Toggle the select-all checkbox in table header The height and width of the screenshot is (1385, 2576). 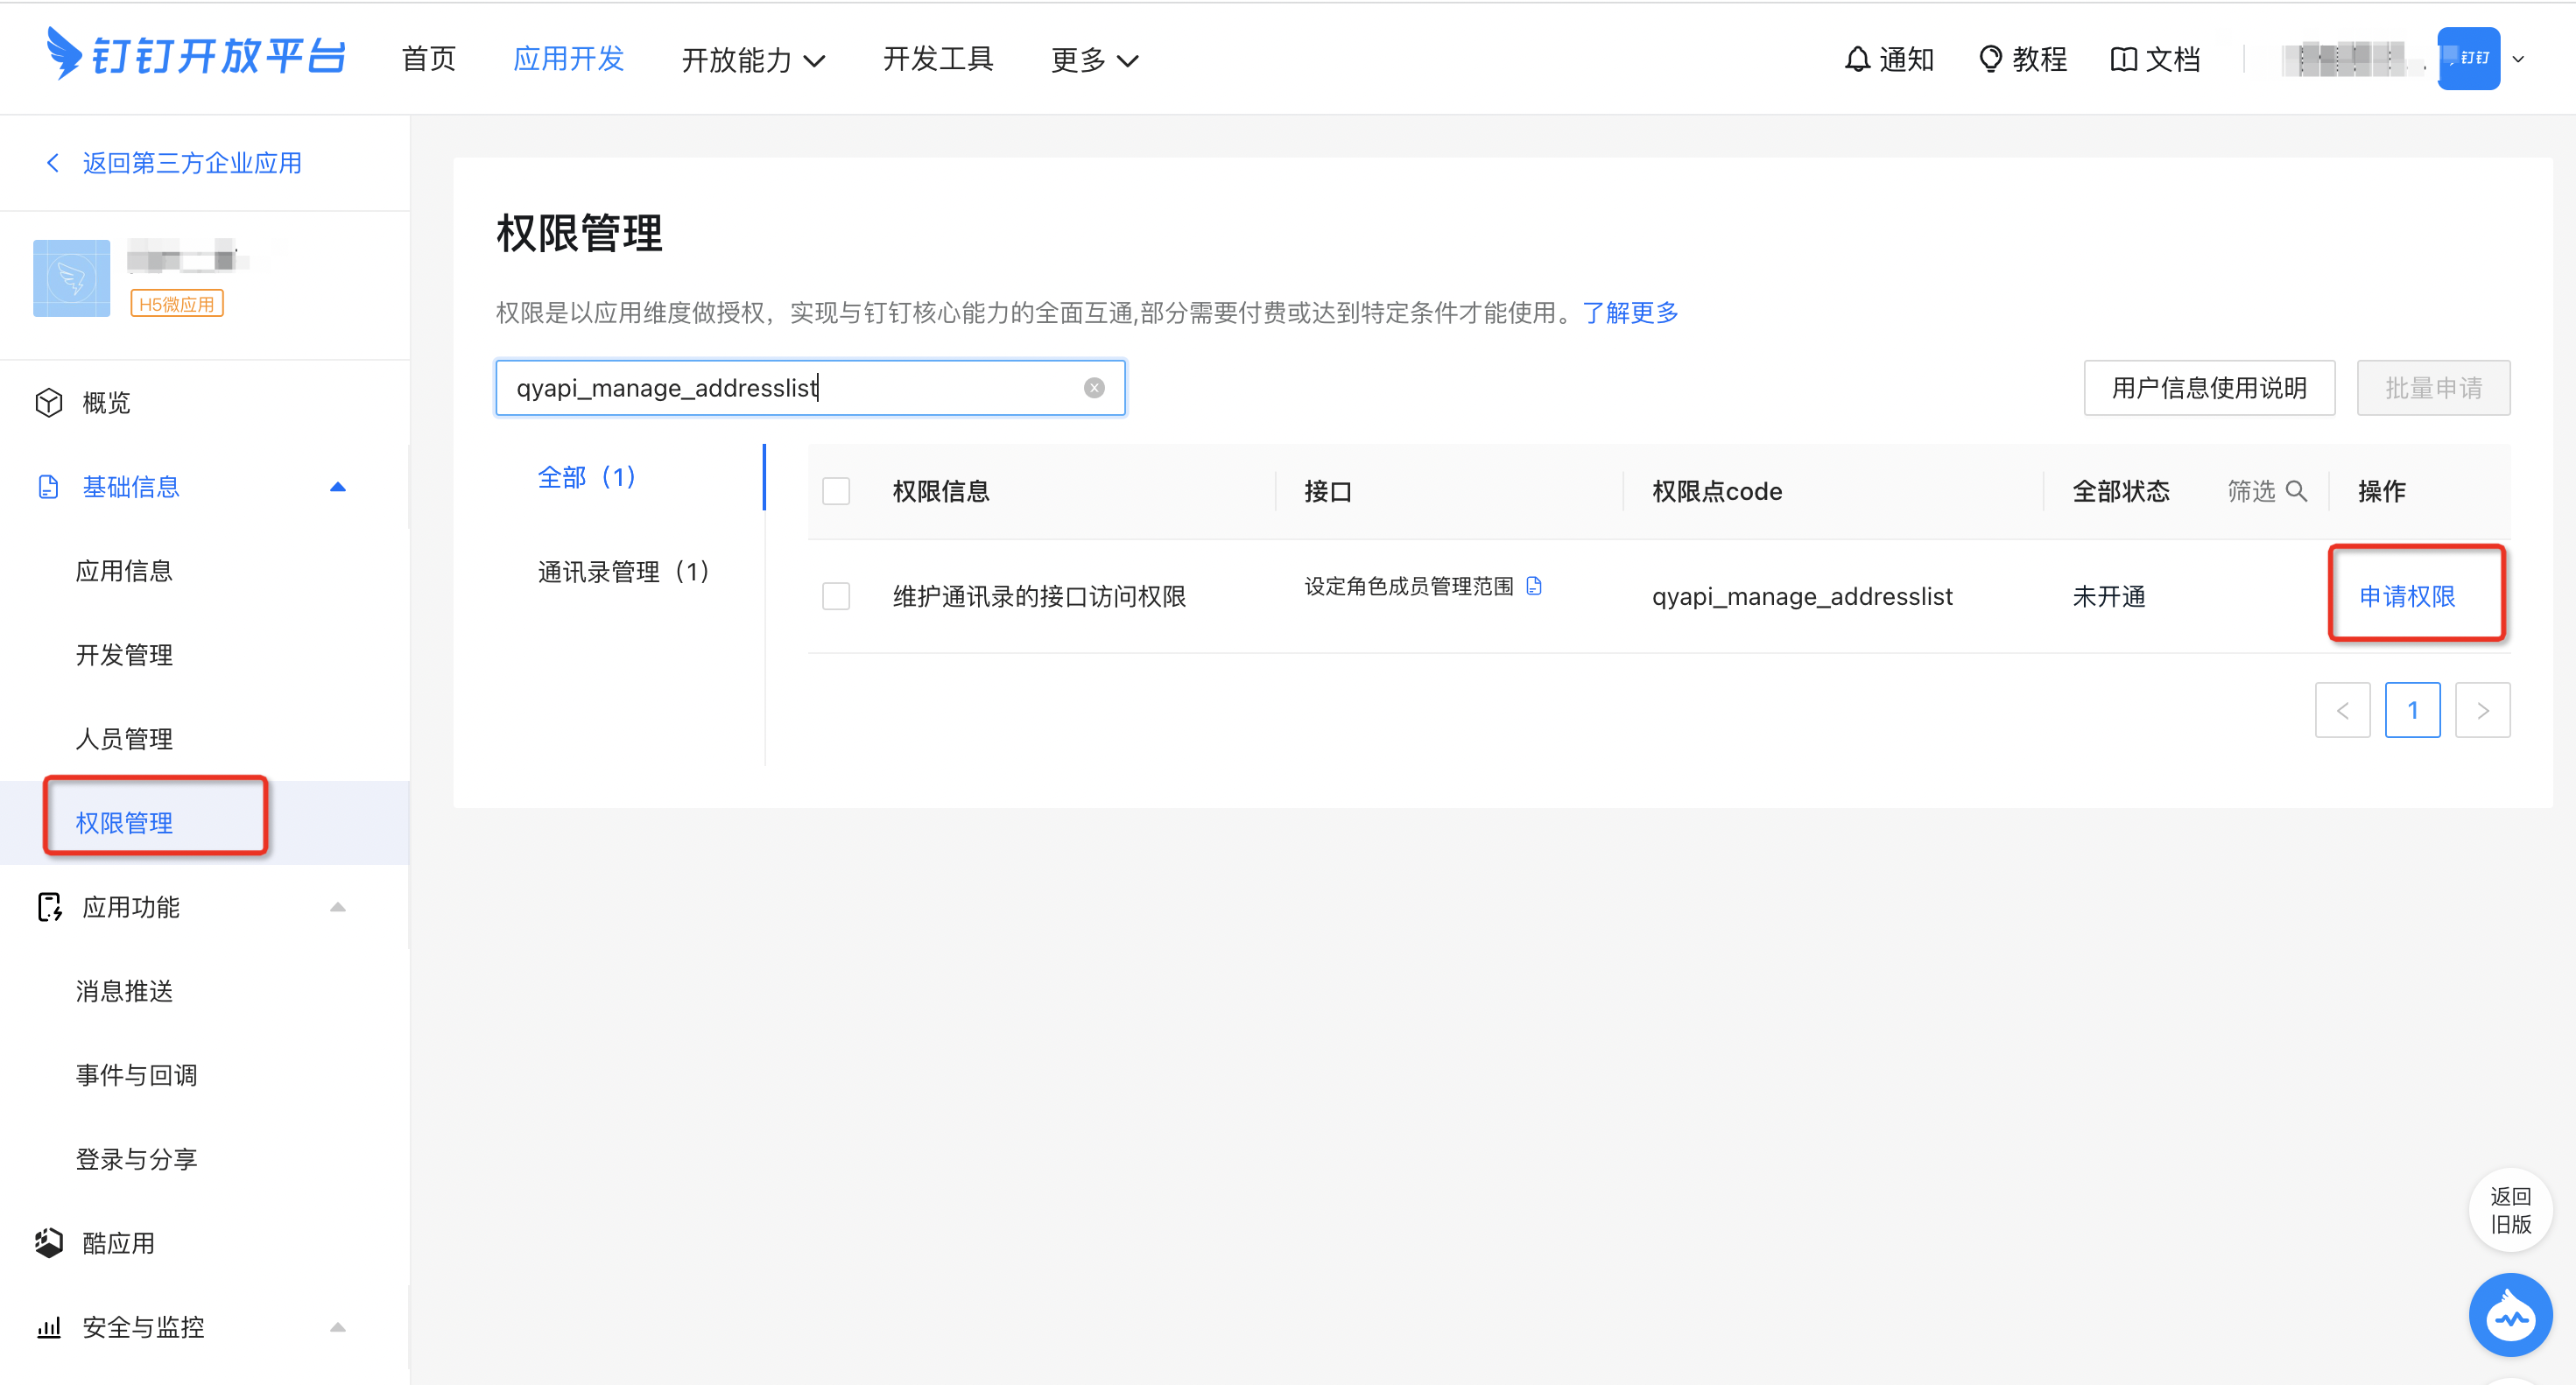(836, 491)
